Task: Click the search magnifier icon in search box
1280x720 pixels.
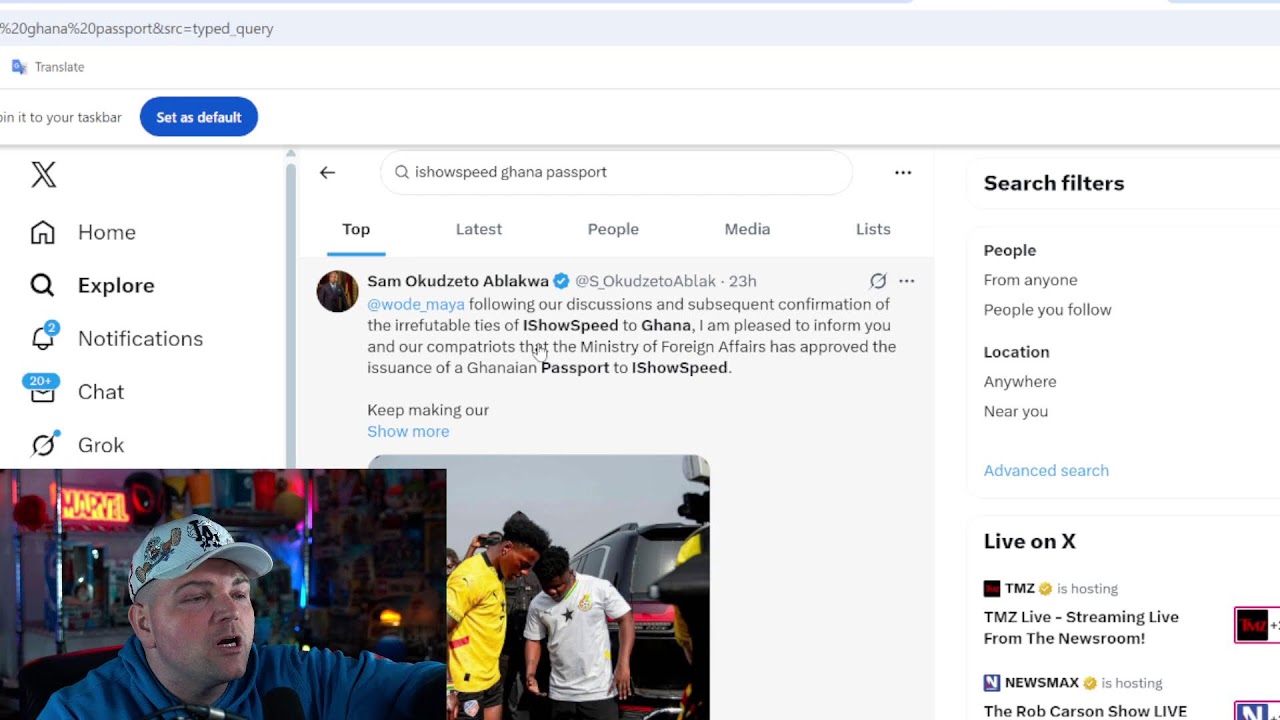Action: tap(402, 172)
